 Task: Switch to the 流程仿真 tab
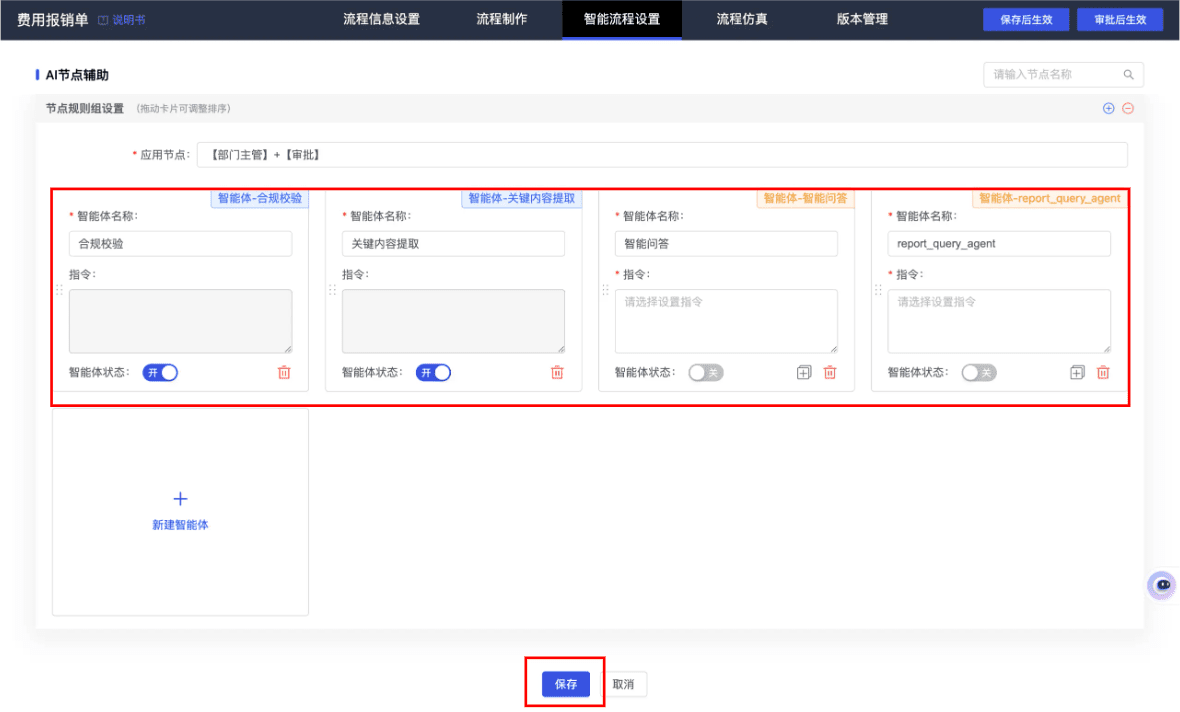[742, 20]
